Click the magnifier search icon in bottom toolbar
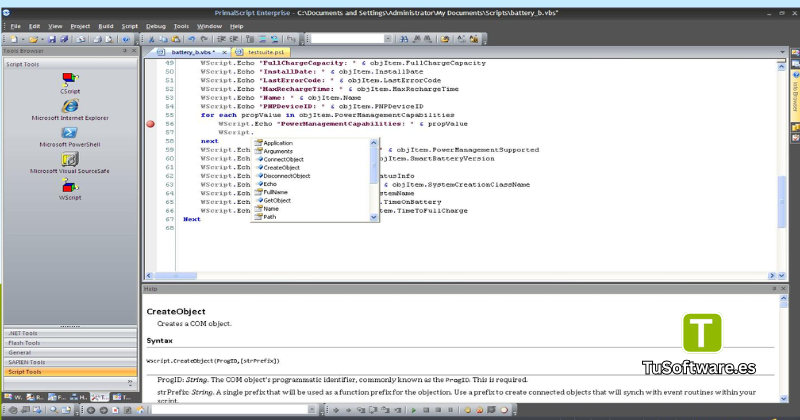Screen dimensions: 800x420 click(54, 410)
